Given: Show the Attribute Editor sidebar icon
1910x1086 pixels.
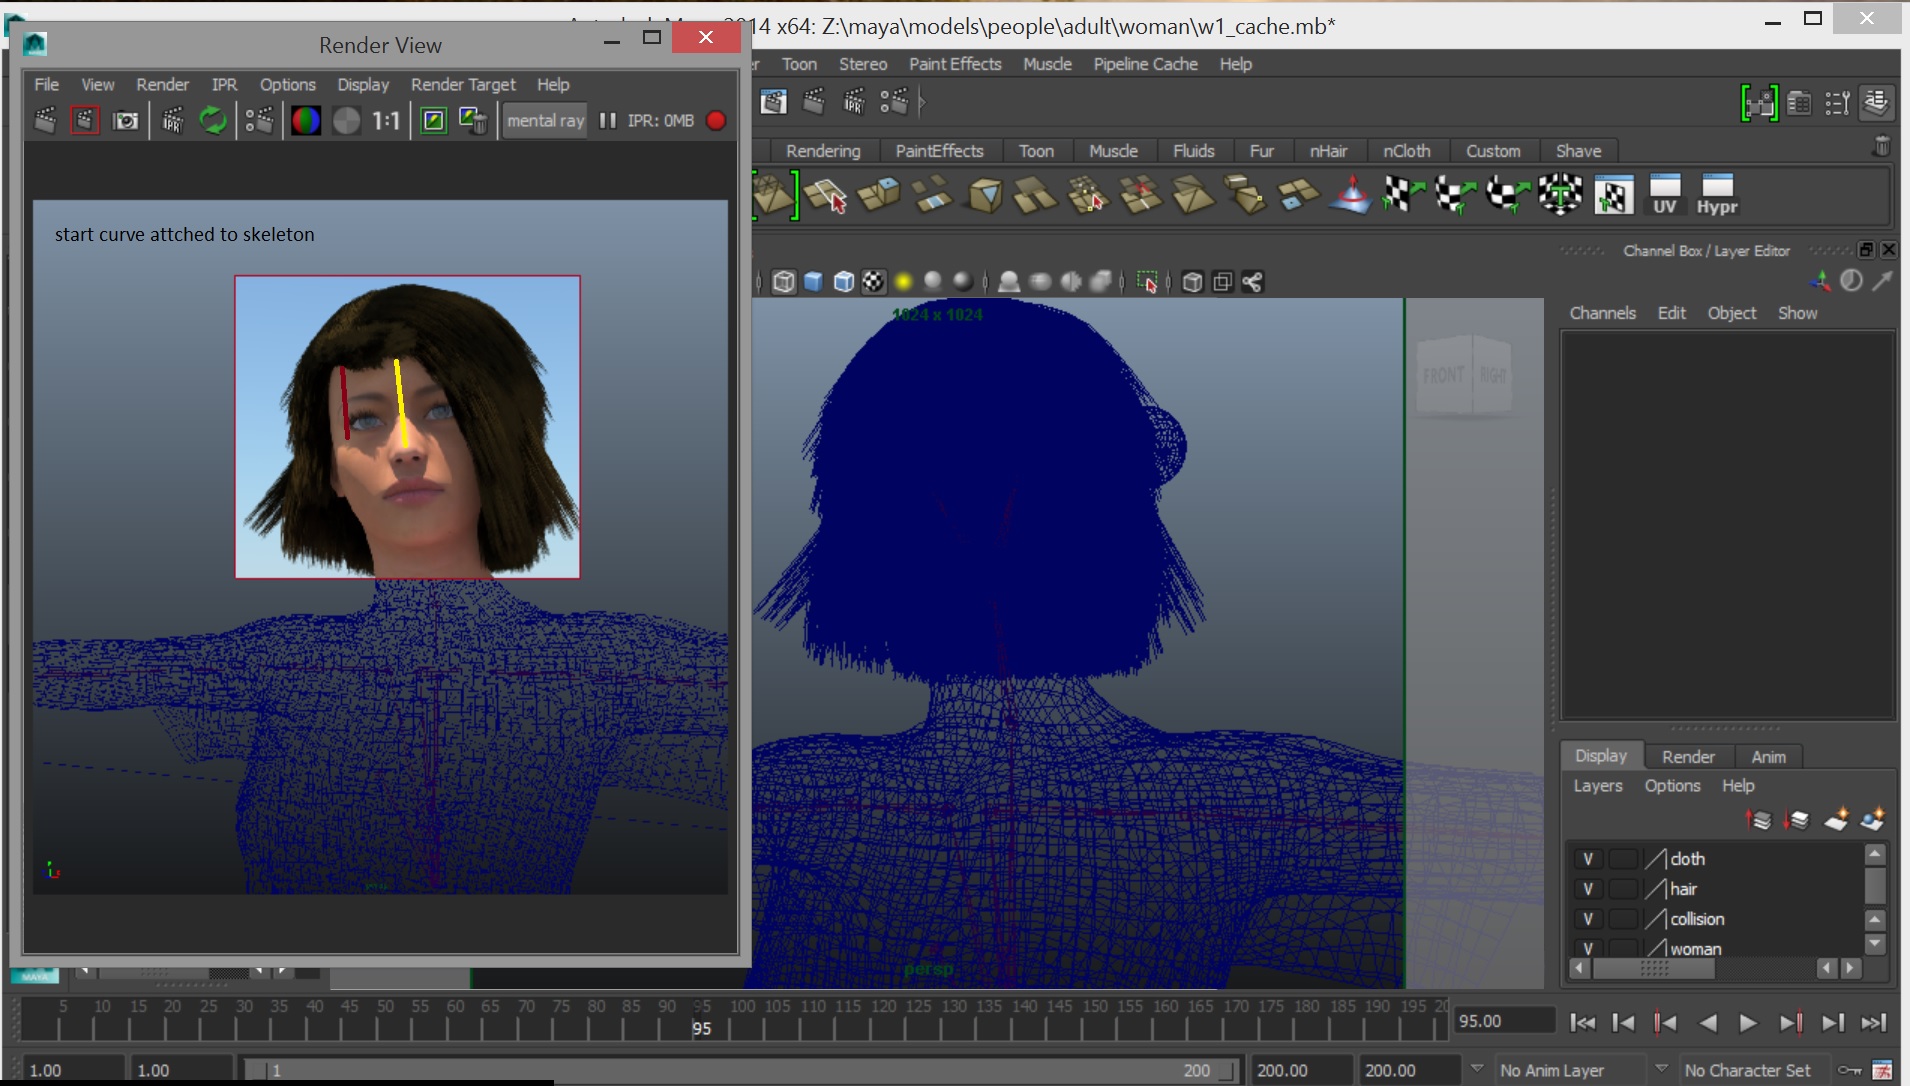Looking at the screenshot, I should [1799, 103].
